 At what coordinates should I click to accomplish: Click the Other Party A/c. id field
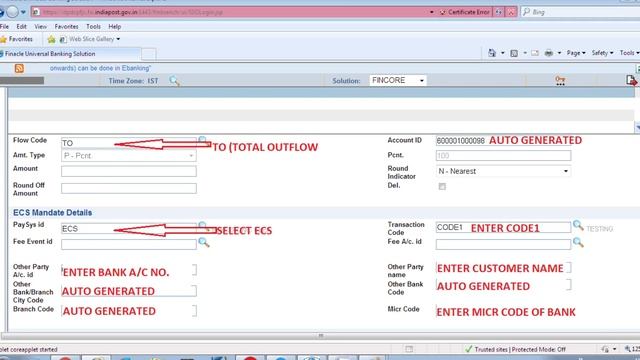click(x=129, y=270)
